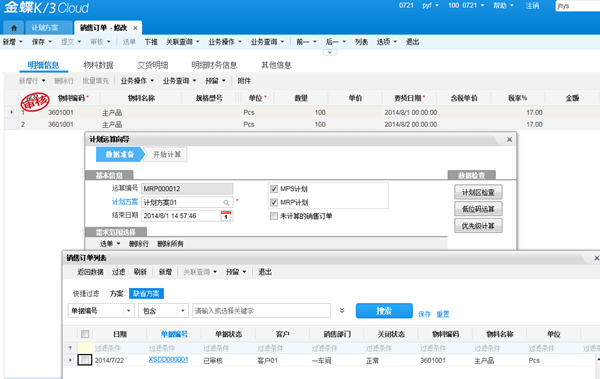The image size is (600, 379).
Task: Click 删除所有 in the wizard
Action: (170, 244)
